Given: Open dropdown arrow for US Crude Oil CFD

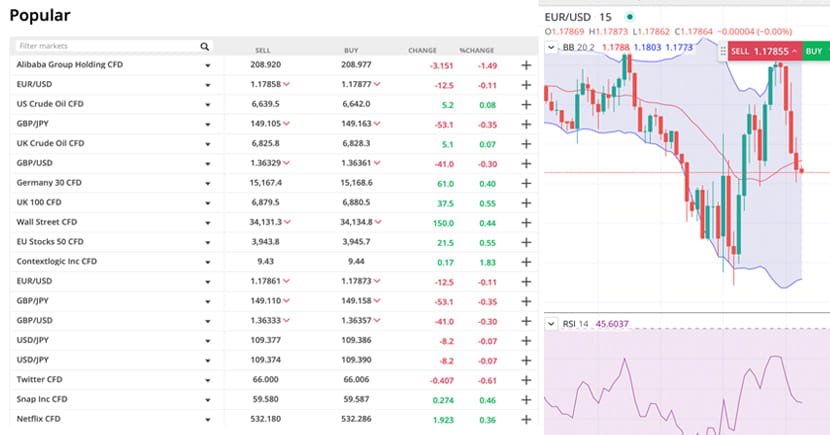Looking at the screenshot, I should tap(208, 105).
